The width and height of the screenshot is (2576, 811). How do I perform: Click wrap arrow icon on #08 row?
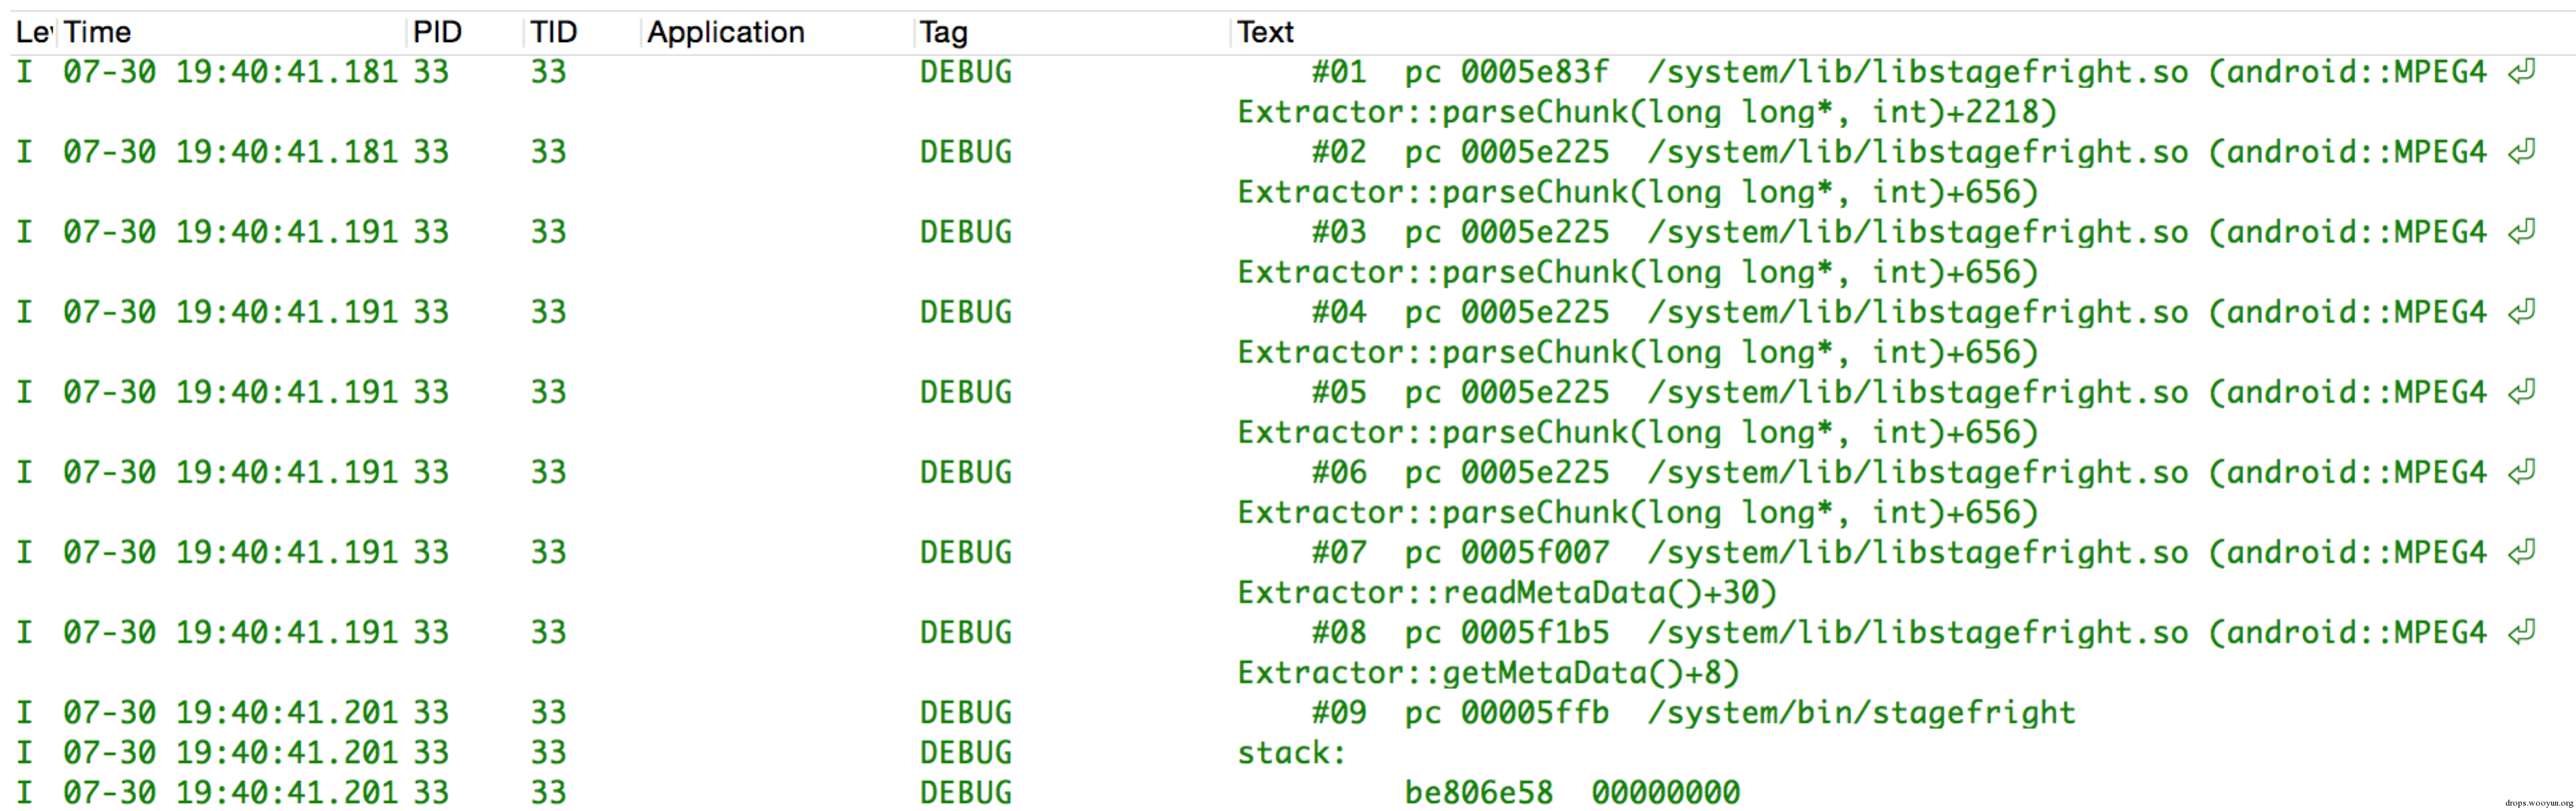(2522, 632)
